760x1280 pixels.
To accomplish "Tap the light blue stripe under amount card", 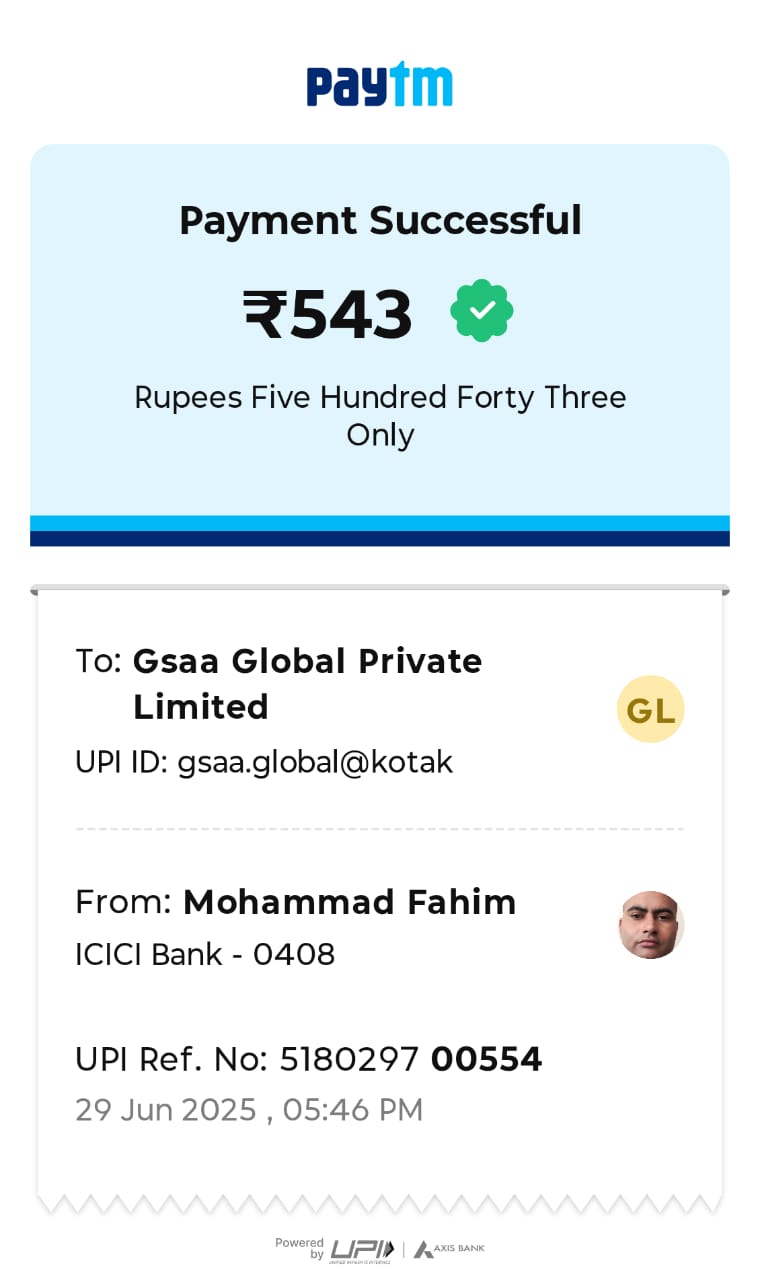I will 380,523.
